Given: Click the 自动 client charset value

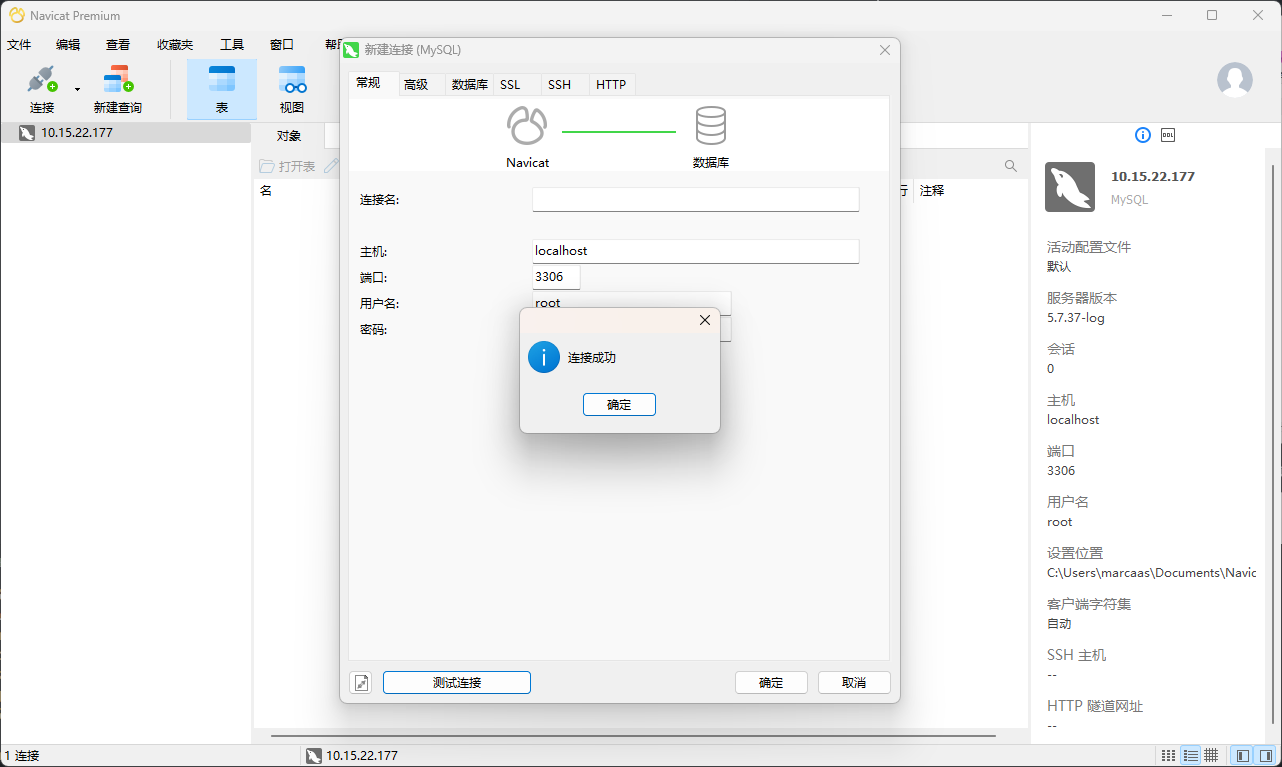Looking at the screenshot, I should [1059, 624].
